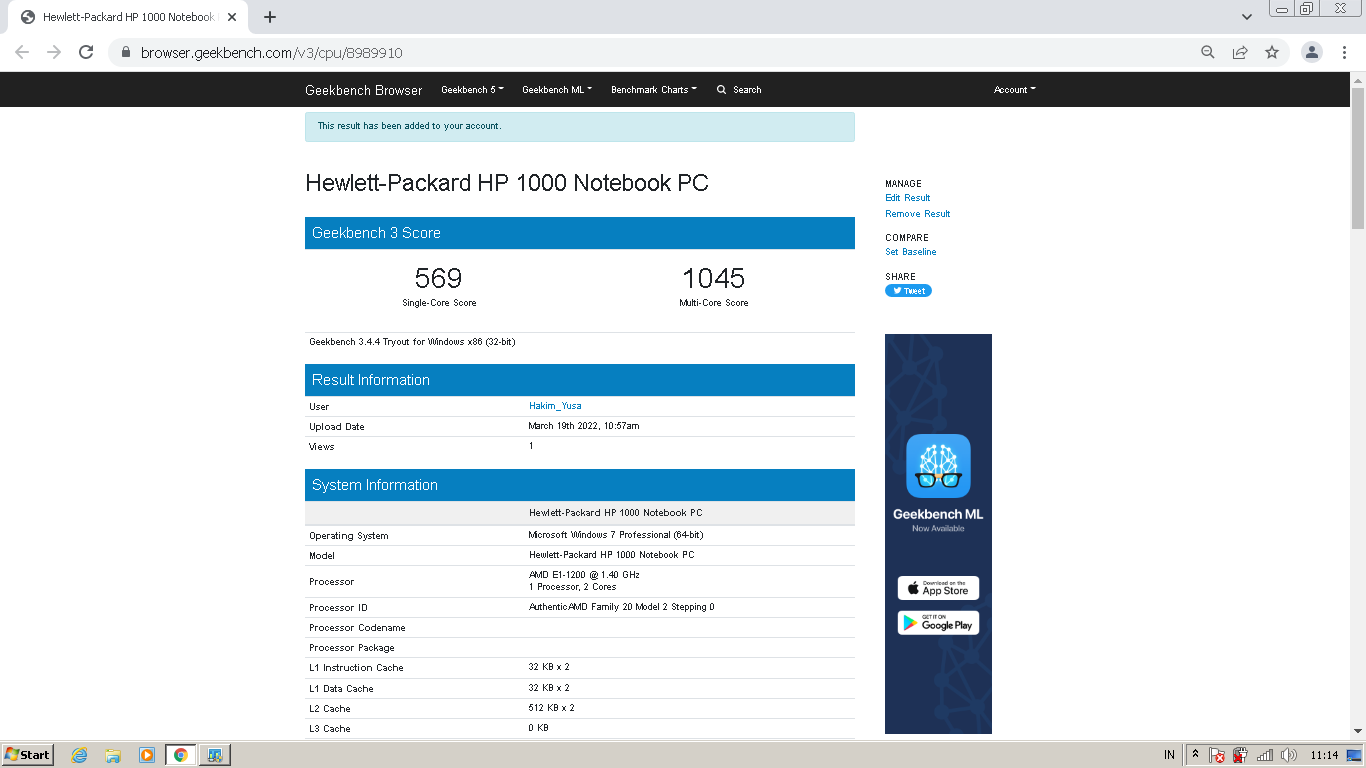Open Windows Explorer folder in taskbar
Screen dimensions: 1366x768
(113, 755)
